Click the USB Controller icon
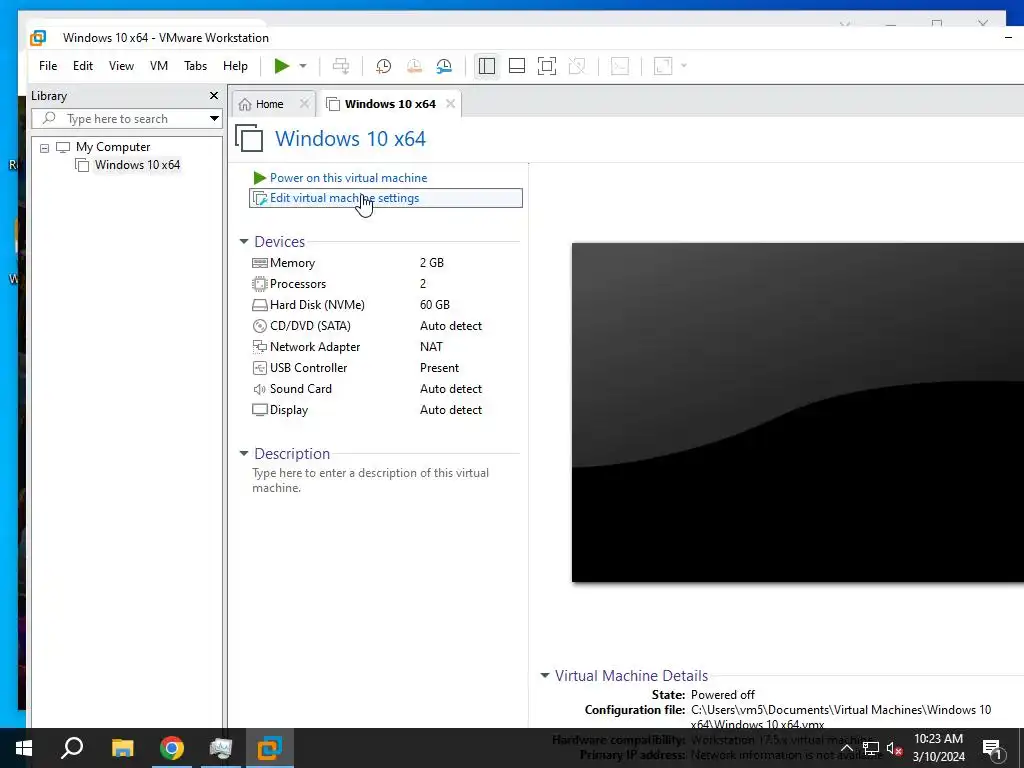The height and width of the screenshot is (768, 1024). click(259, 368)
